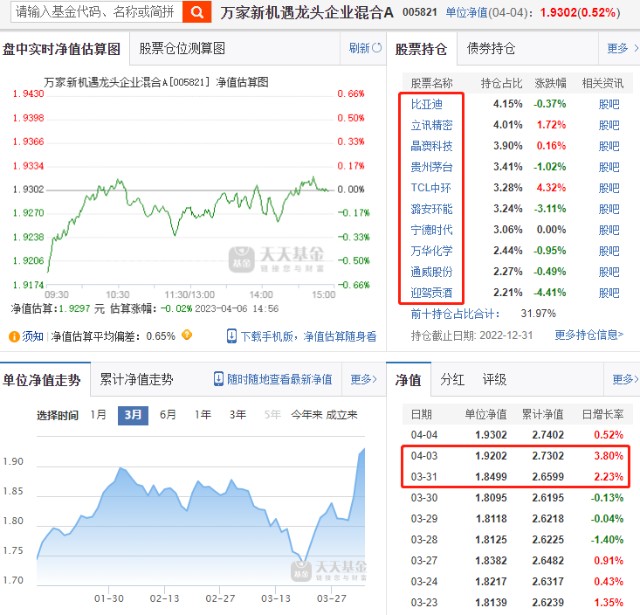Open the 万华化学 stock link
Viewport: 640px width, 615px height.
click(x=431, y=251)
